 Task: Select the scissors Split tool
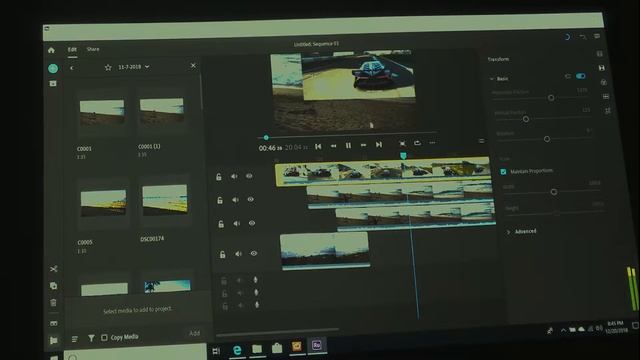(x=53, y=269)
